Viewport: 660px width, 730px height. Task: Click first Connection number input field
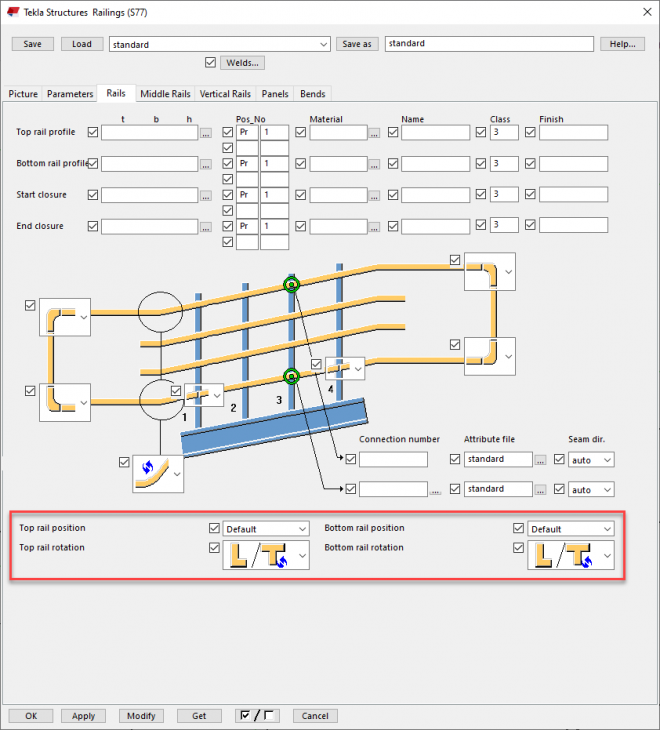[393, 460]
